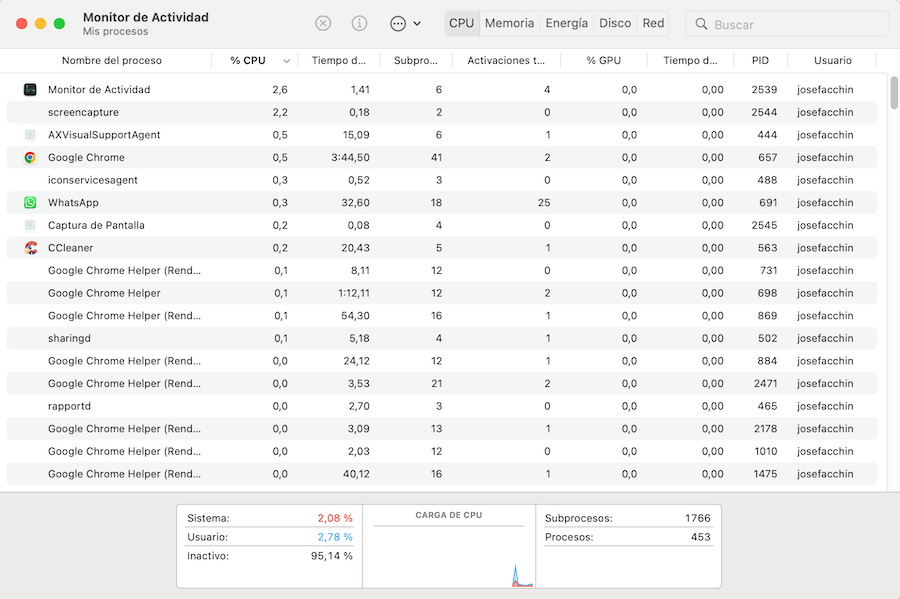This screenshot has width=900, height=599.
Task: Select the Chrome Helper row with PID 1475
Action: (441, 474)
